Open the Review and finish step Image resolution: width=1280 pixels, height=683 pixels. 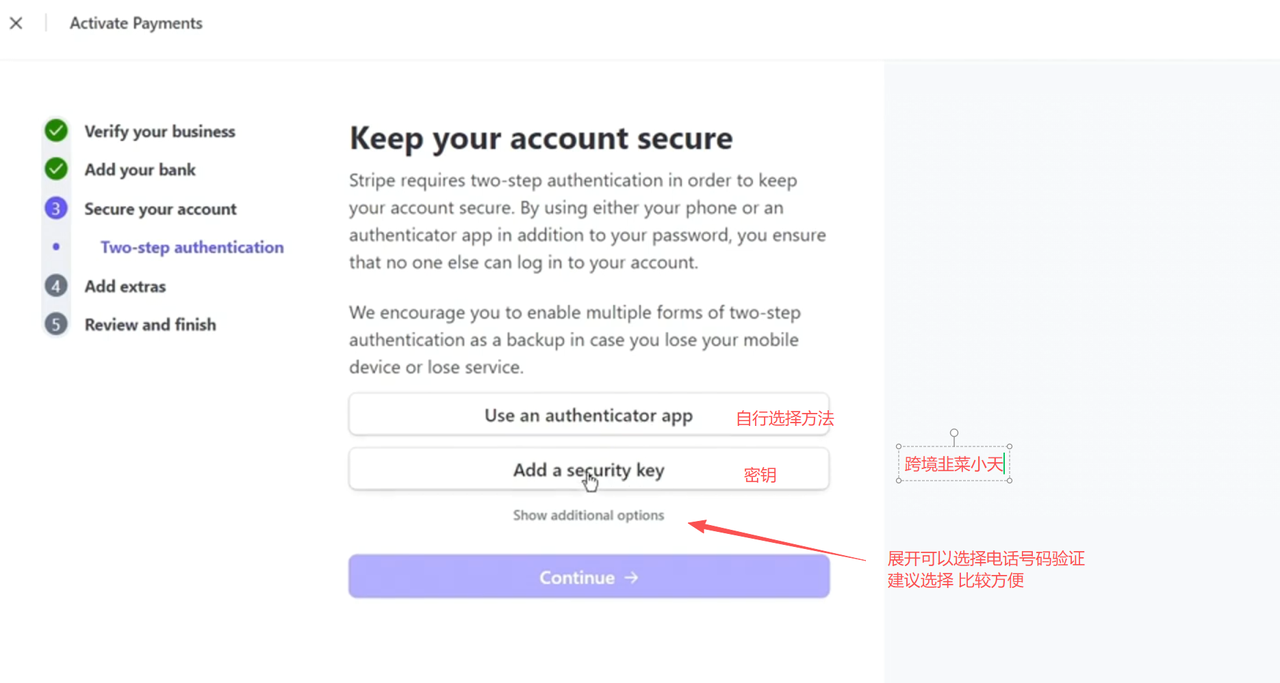tap(150, 324)
